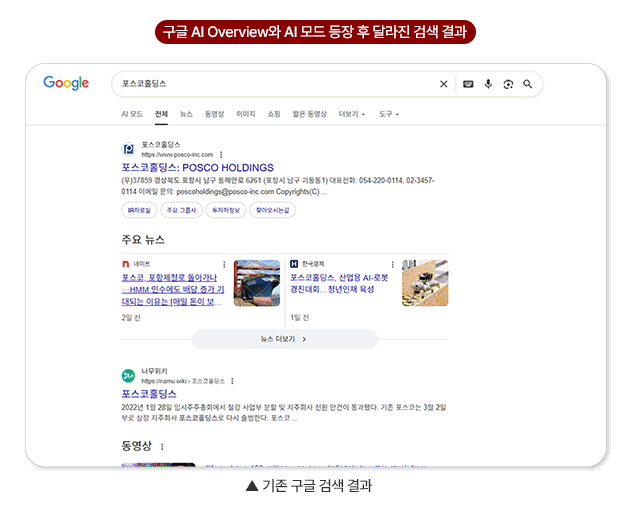630x512 pixels.
Task: Click the 네이트 news source icon
Action: [125, 264]
